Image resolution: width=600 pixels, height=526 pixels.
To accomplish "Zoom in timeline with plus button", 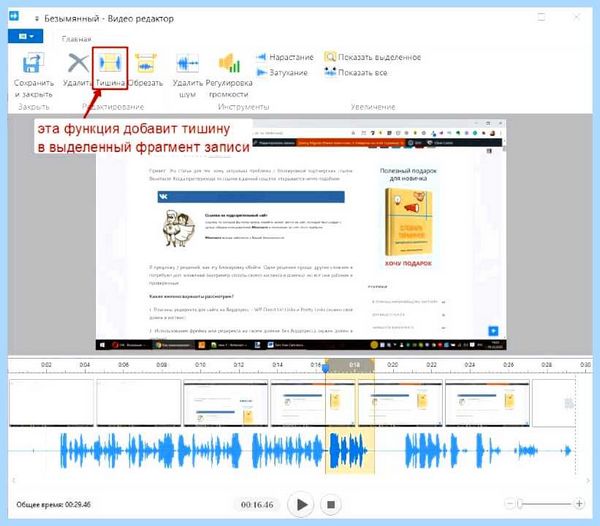I will click(x=579, y=503).
